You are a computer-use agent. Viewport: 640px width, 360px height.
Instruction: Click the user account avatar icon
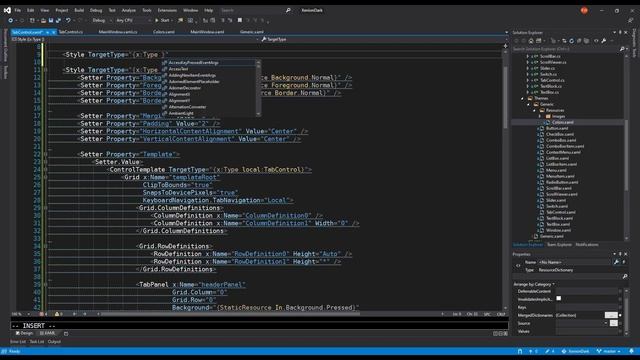584,11
